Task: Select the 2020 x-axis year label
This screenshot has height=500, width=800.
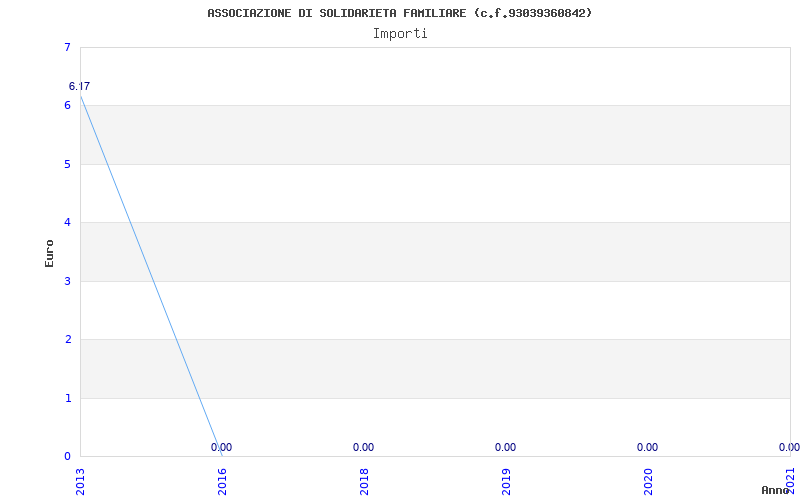Action: pos(648,483)
